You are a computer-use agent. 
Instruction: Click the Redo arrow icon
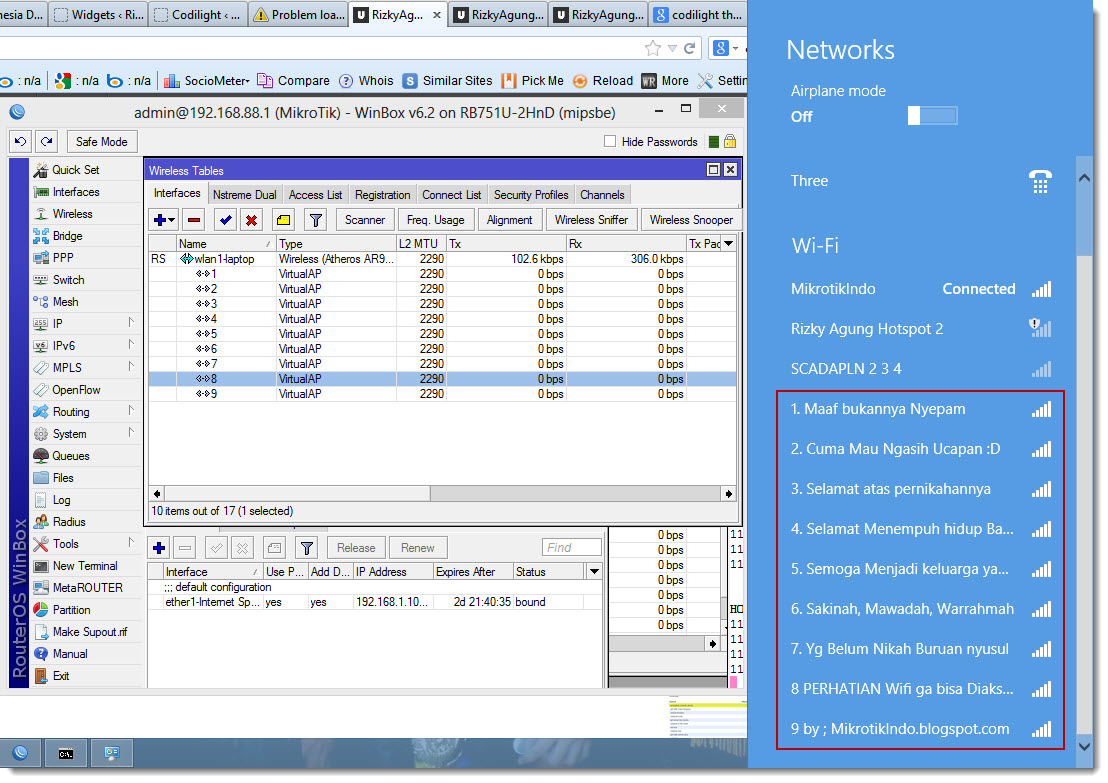tap(46, 142)
